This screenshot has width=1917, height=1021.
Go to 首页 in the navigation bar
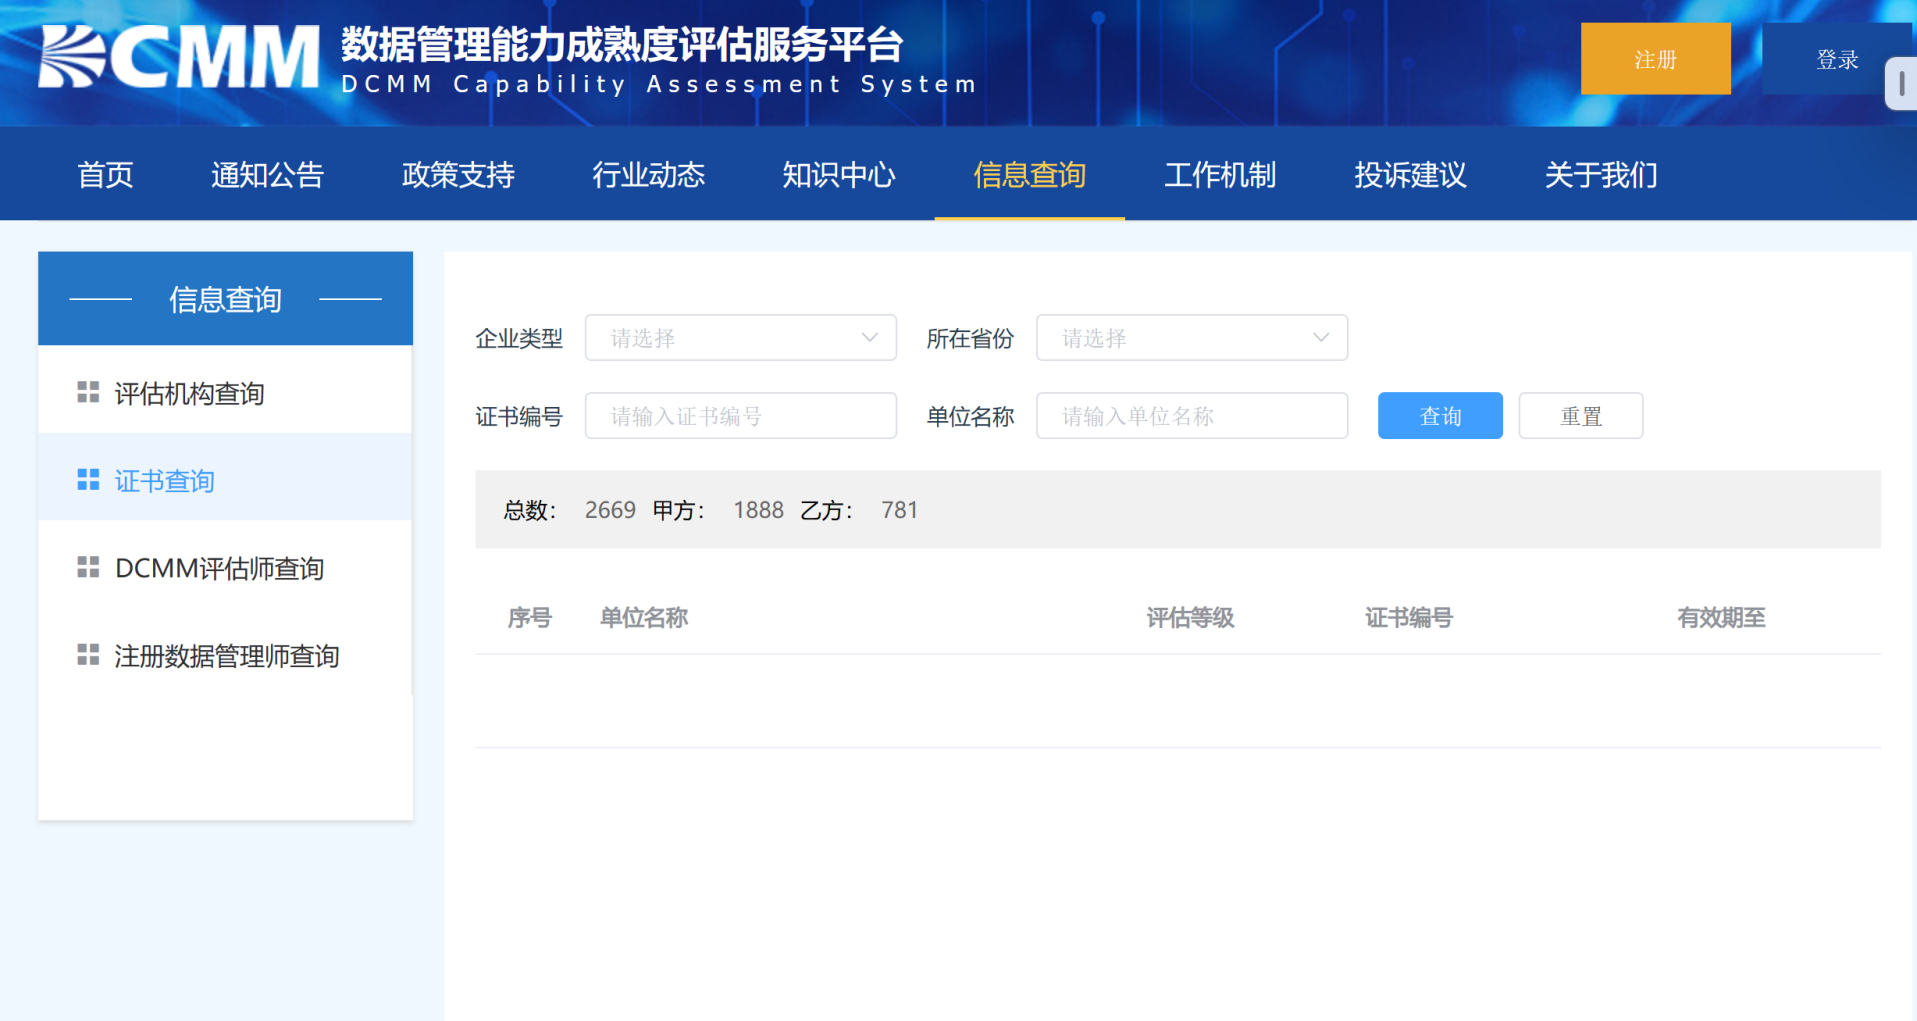105,175
